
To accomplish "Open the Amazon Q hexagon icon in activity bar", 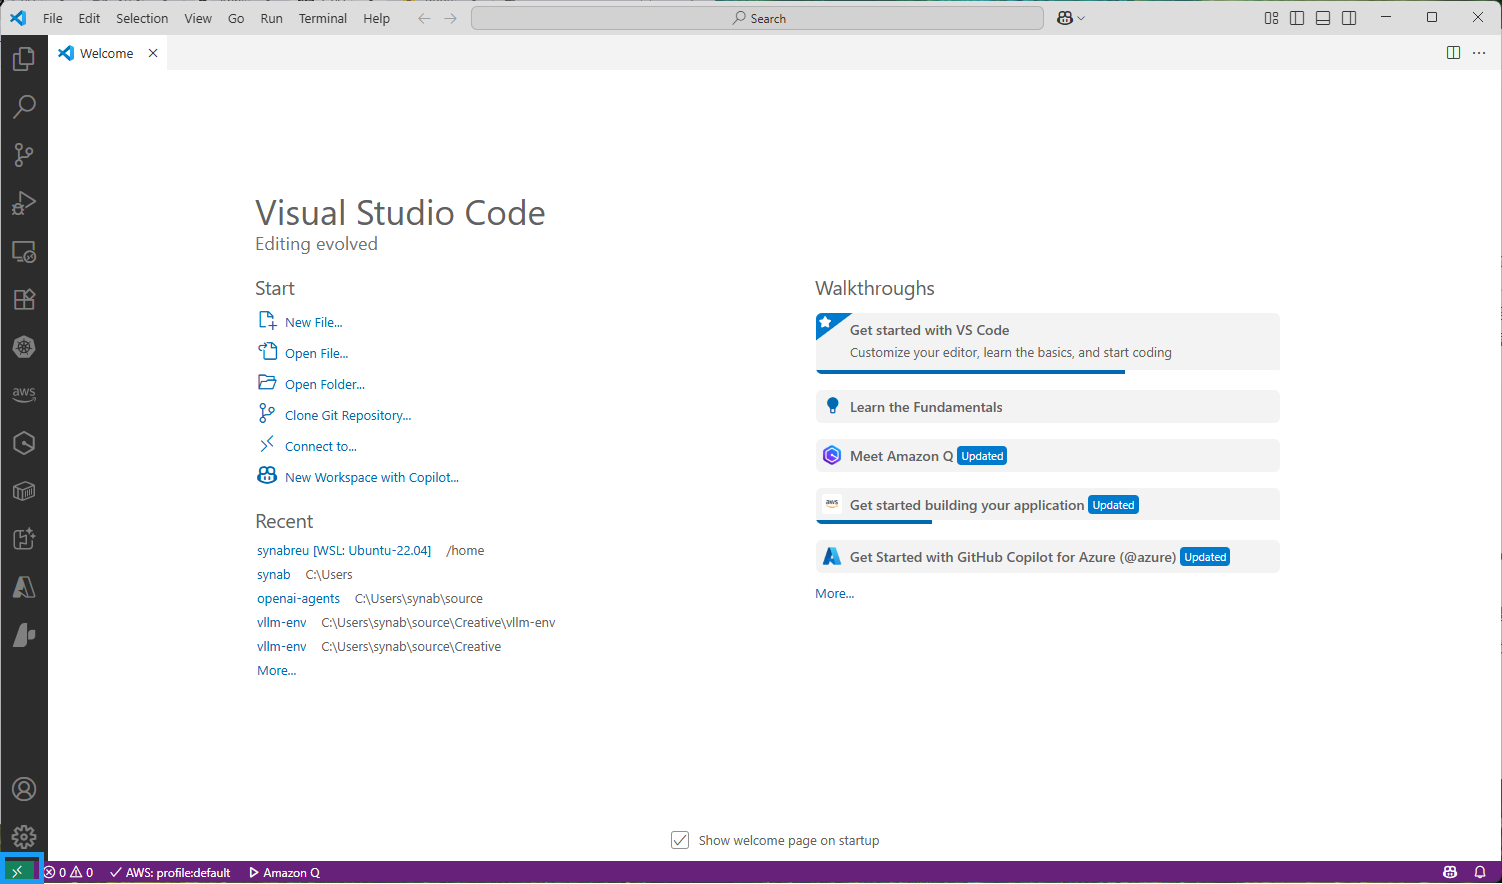I will 24,443.
